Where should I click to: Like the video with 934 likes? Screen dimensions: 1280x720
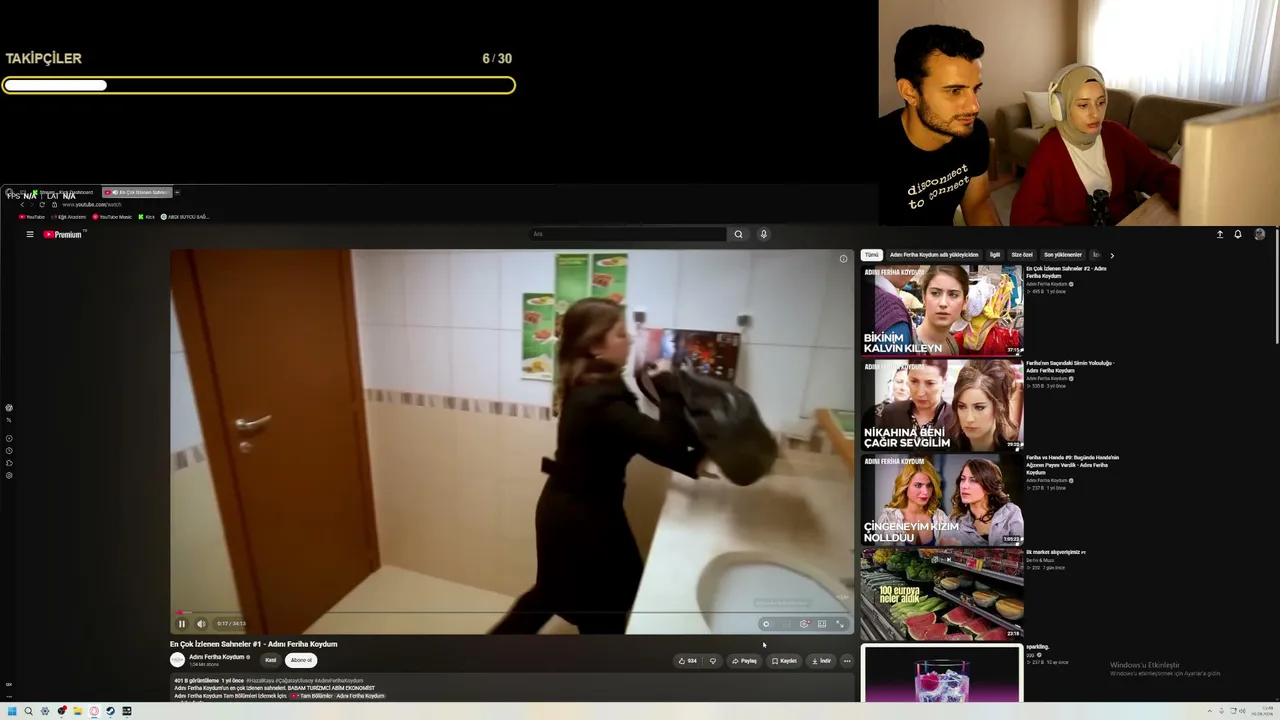coord(688,661)
